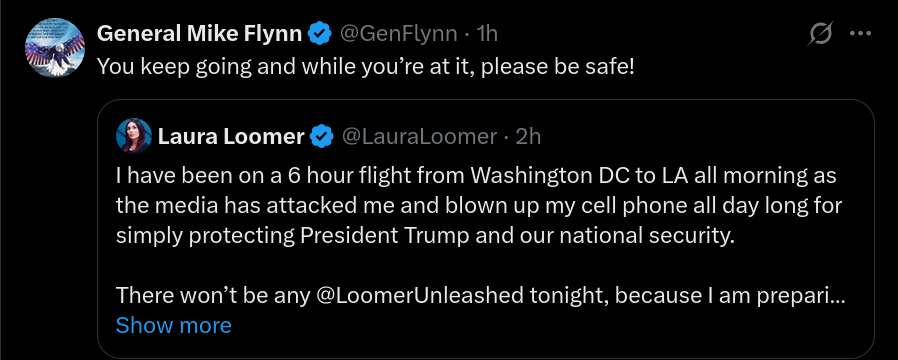Screen dimensions: 898x360
Task: Click the @LauraLoomer handle
Action: [x=419, y=137]
